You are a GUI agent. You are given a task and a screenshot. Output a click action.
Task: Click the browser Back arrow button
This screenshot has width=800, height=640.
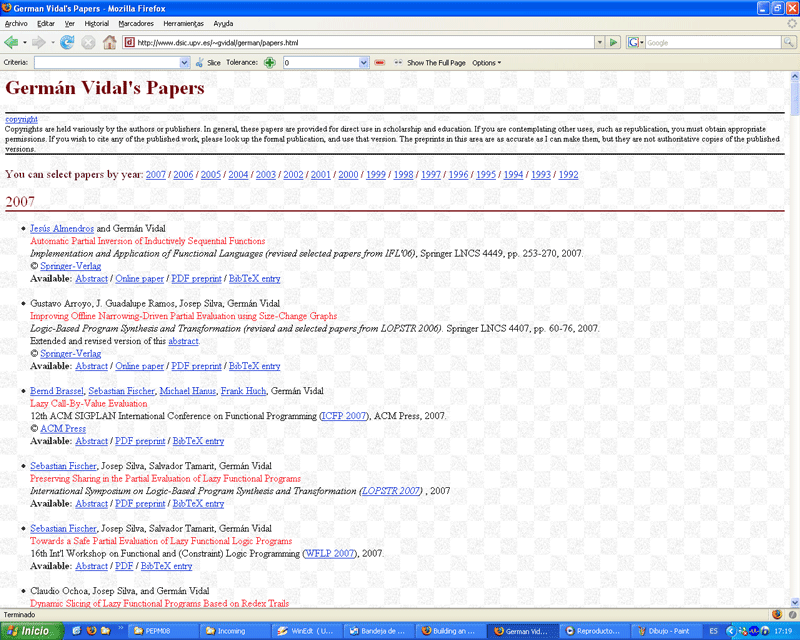[x=12, y=42]
